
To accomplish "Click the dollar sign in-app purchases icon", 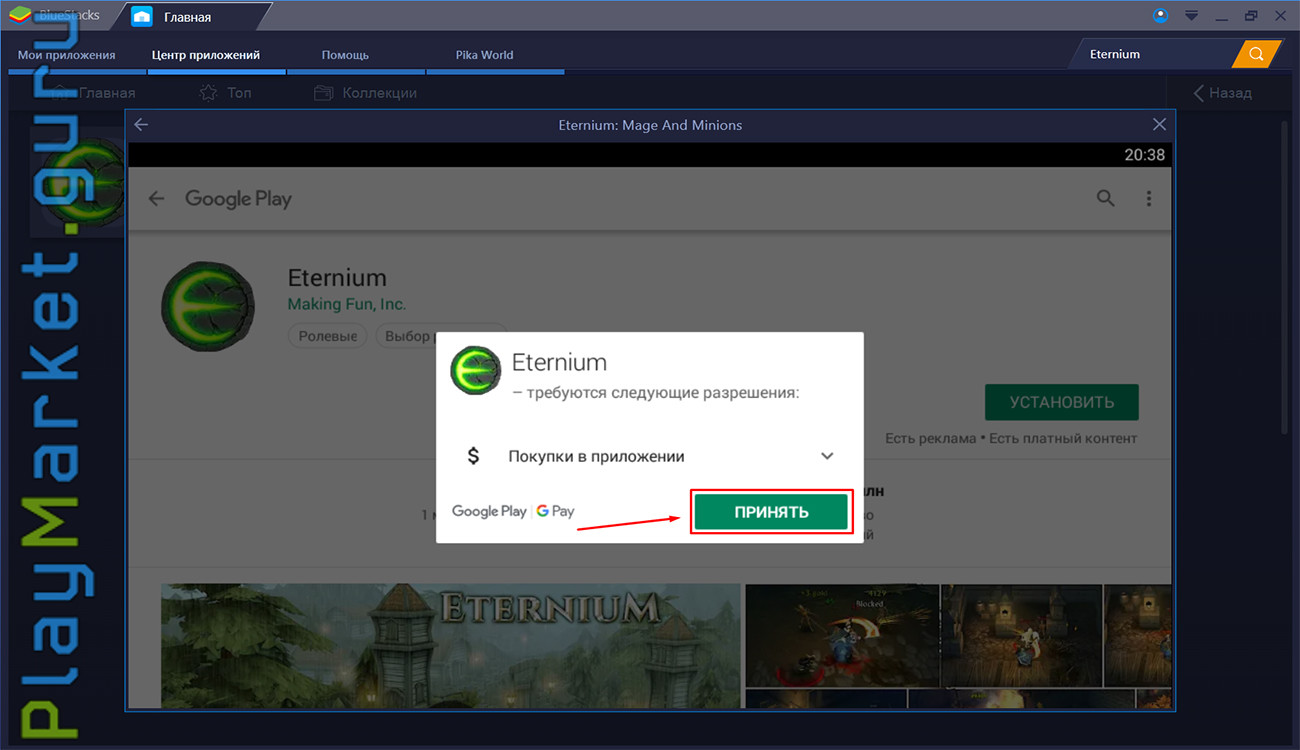I will (x=474, y=456).
